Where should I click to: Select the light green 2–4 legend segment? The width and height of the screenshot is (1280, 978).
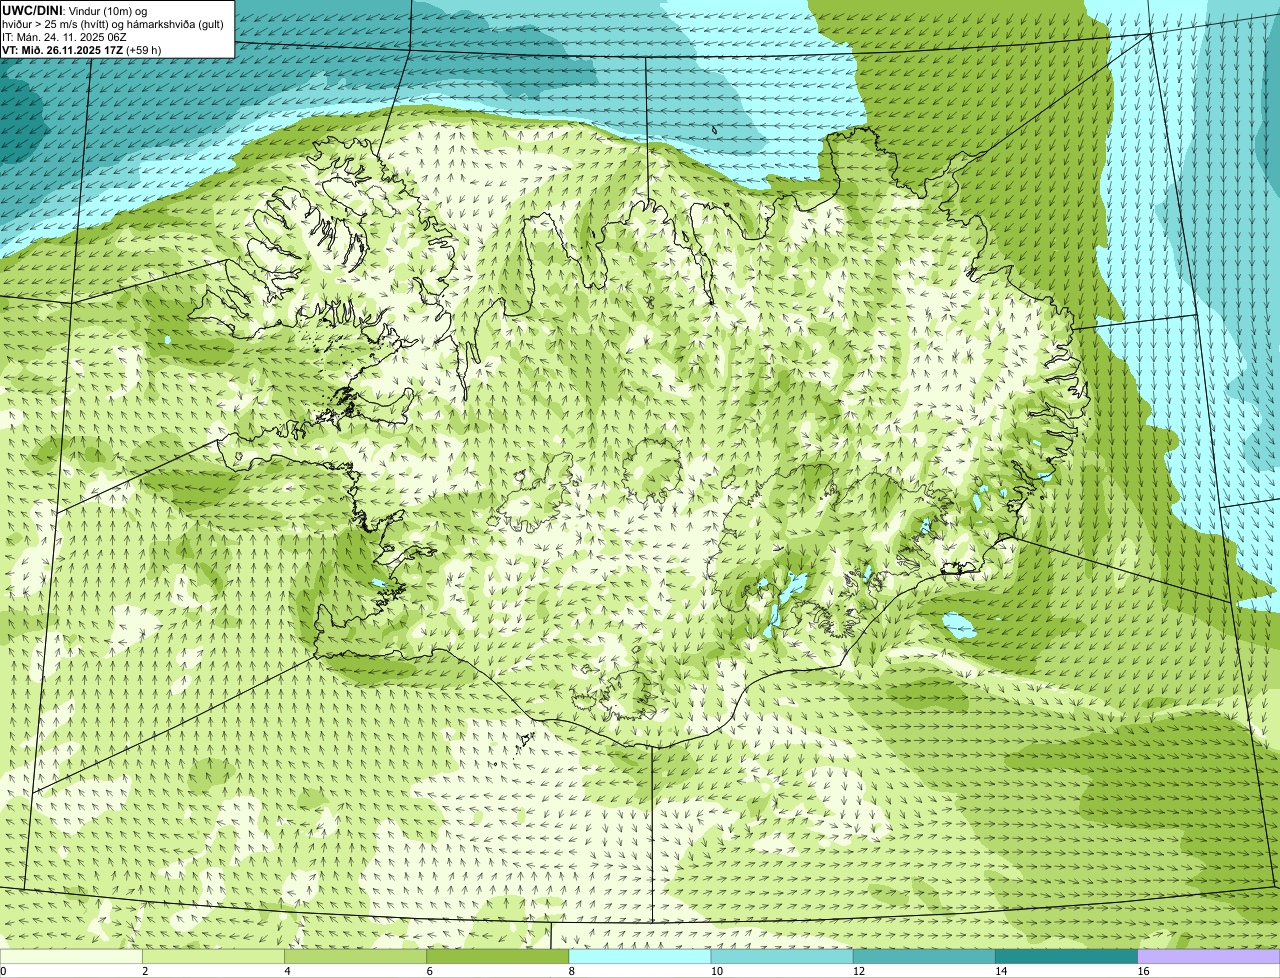coord(213,956)
